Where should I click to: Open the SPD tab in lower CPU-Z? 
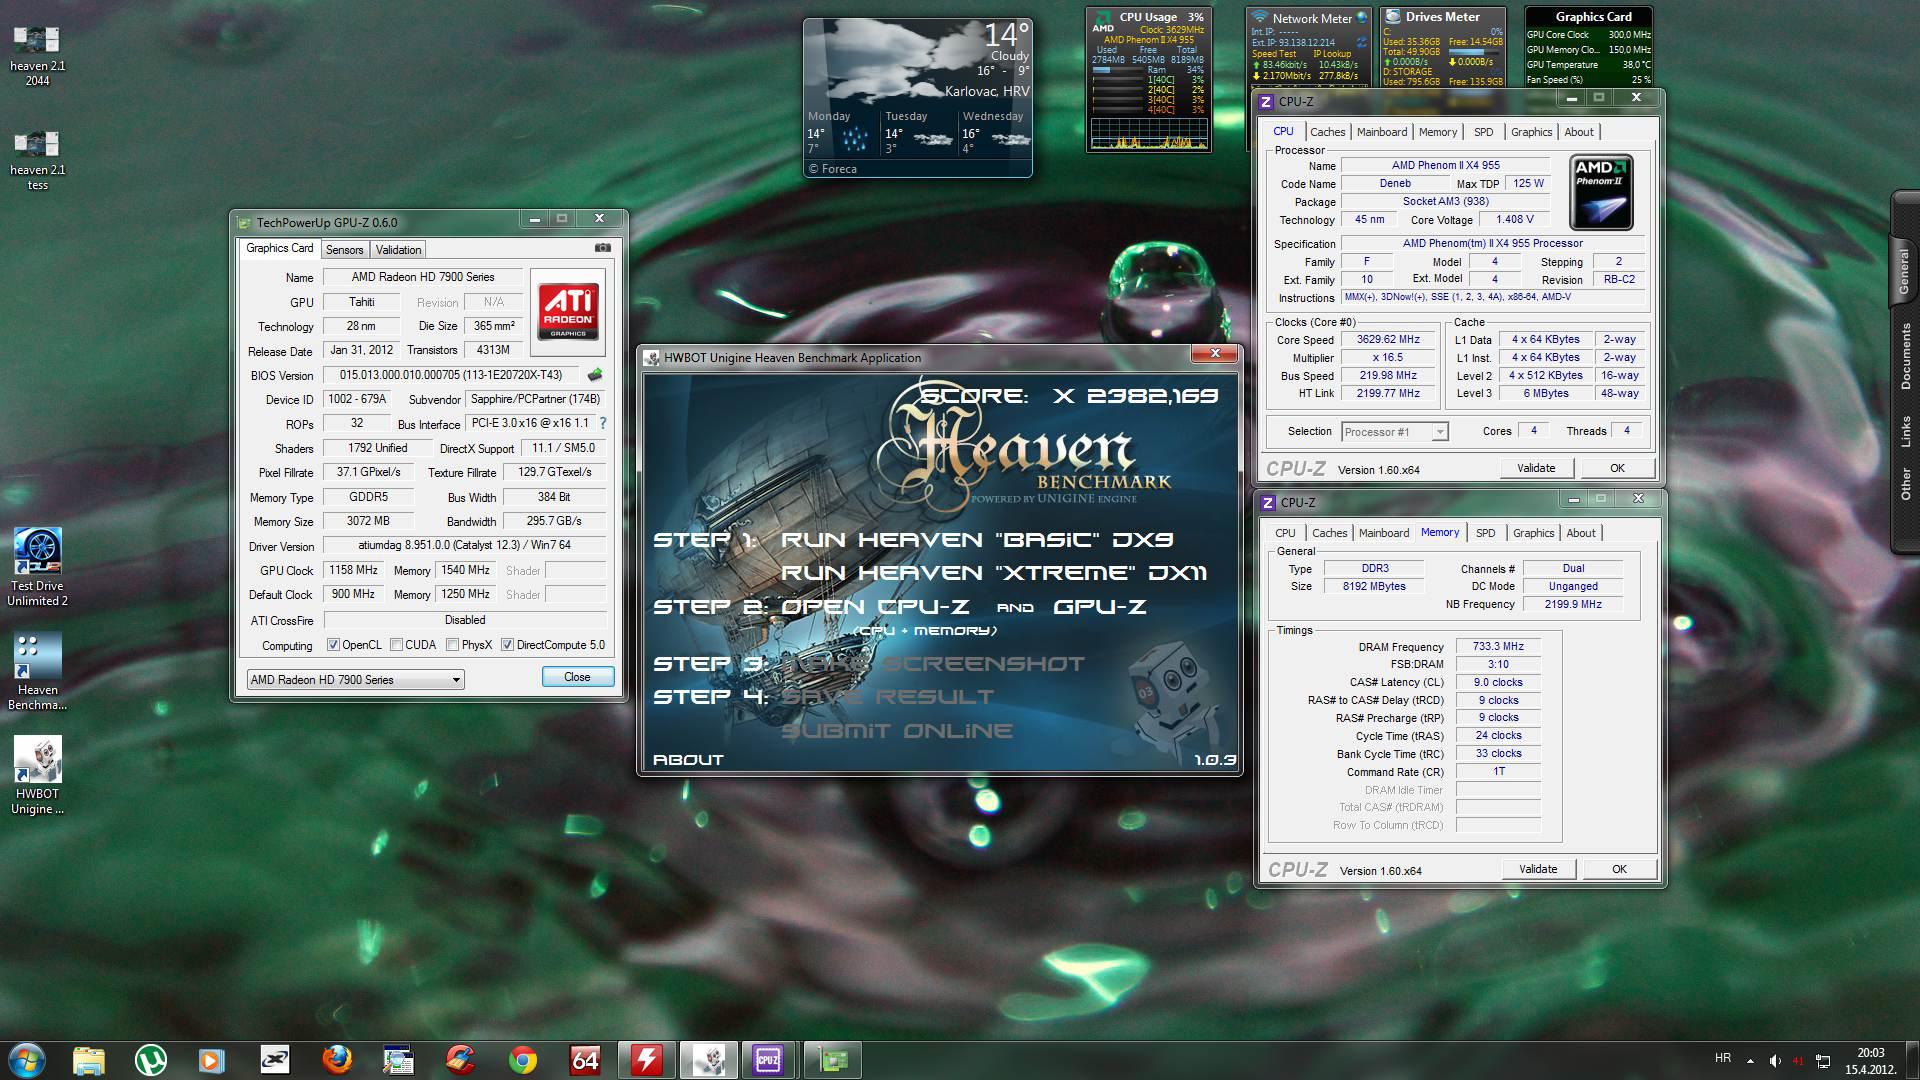(x=1485, y=533)
